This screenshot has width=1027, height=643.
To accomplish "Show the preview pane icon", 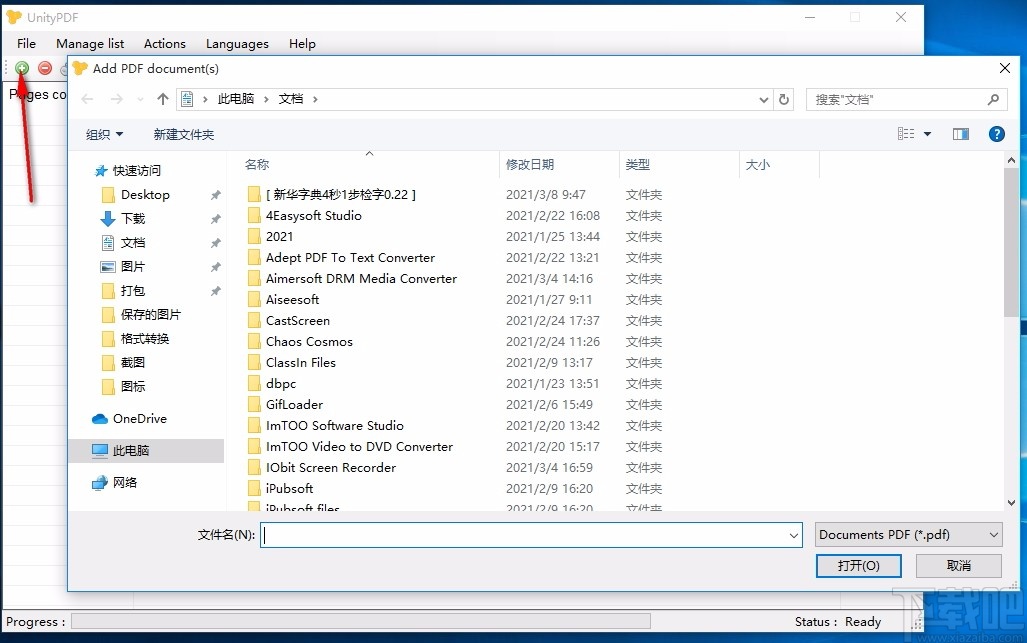I will [961, 133].
